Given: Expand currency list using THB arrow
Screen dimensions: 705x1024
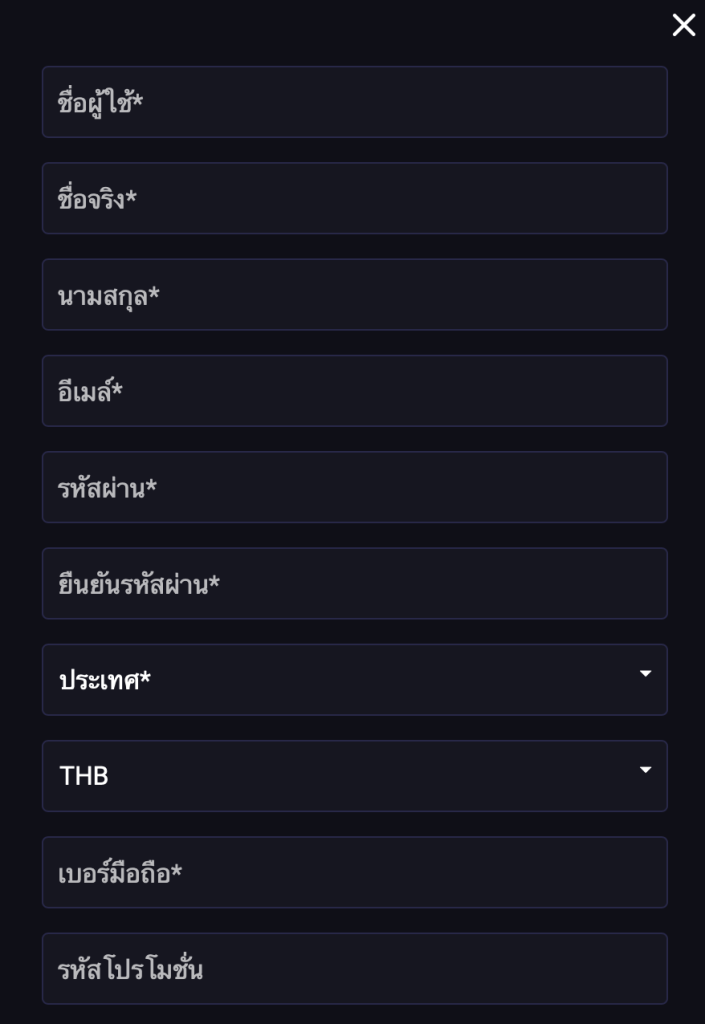Looking at the screenshot, I should point(645,770).
